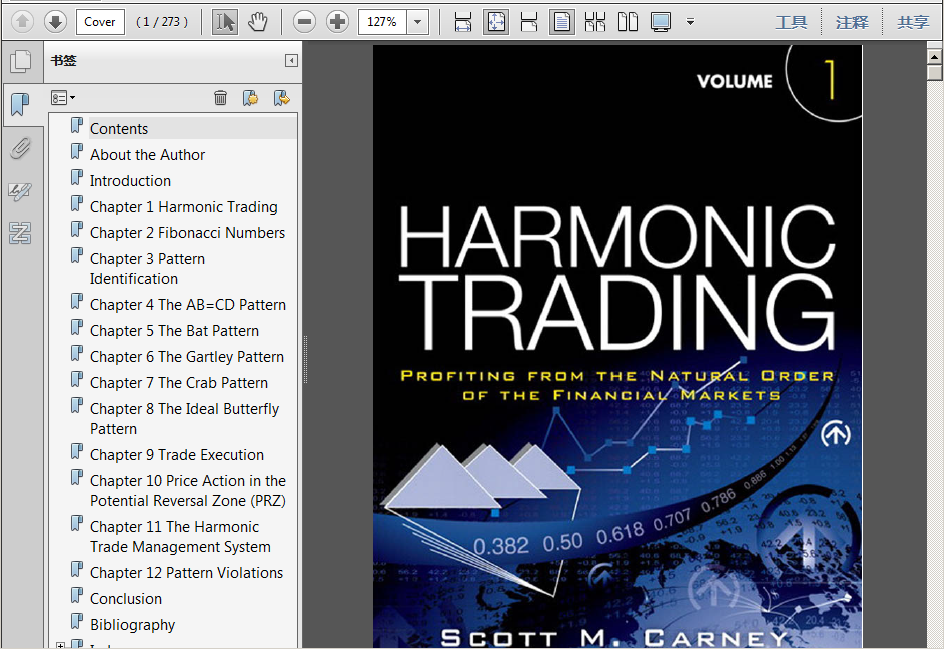Jump to Introduction bookmark
The image size is (944, 650).
point(130,181)
